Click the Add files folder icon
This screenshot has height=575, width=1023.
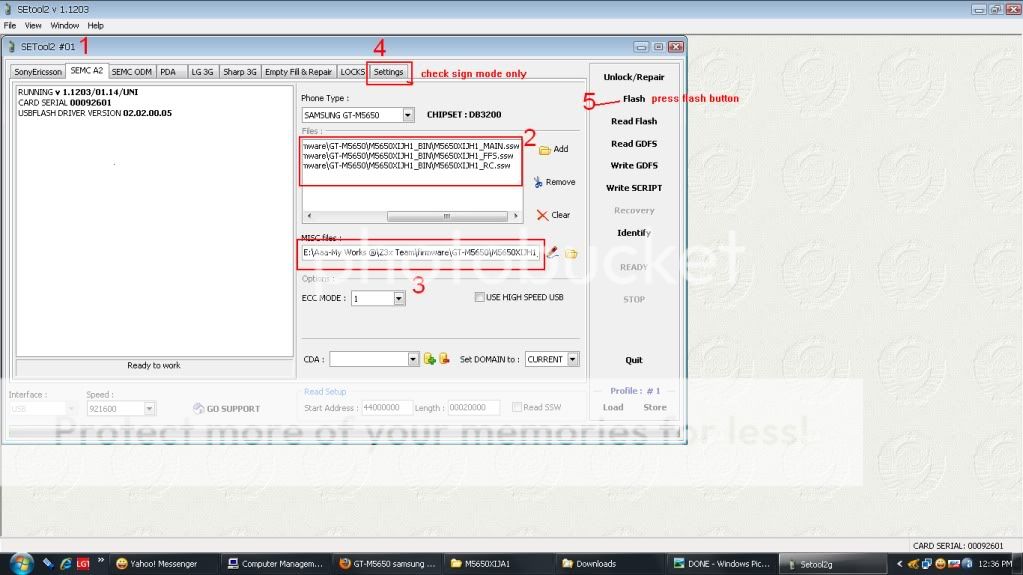coord(545,150)
